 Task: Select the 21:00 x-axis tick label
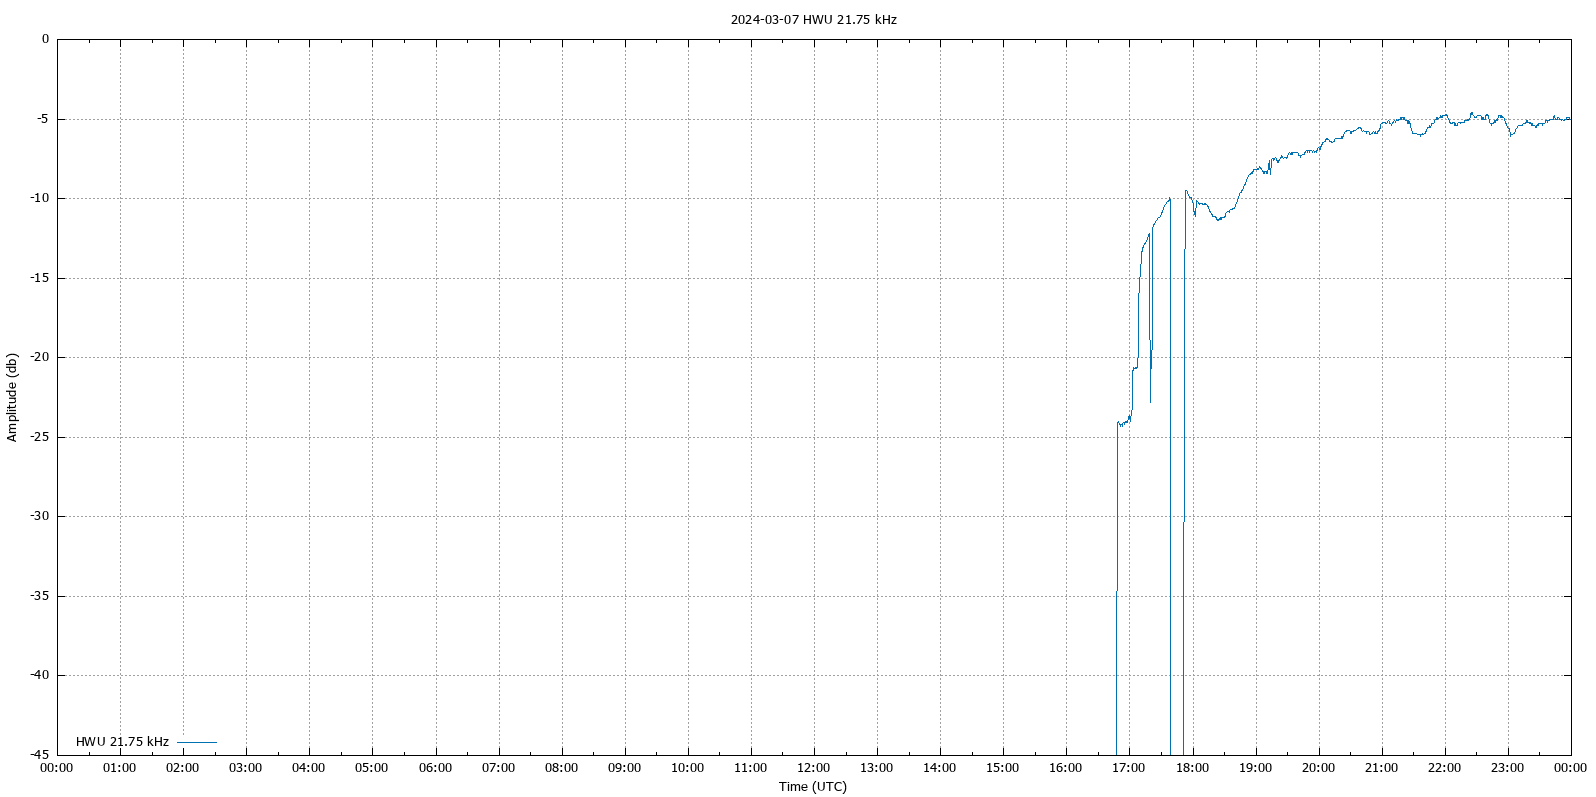1381,768
